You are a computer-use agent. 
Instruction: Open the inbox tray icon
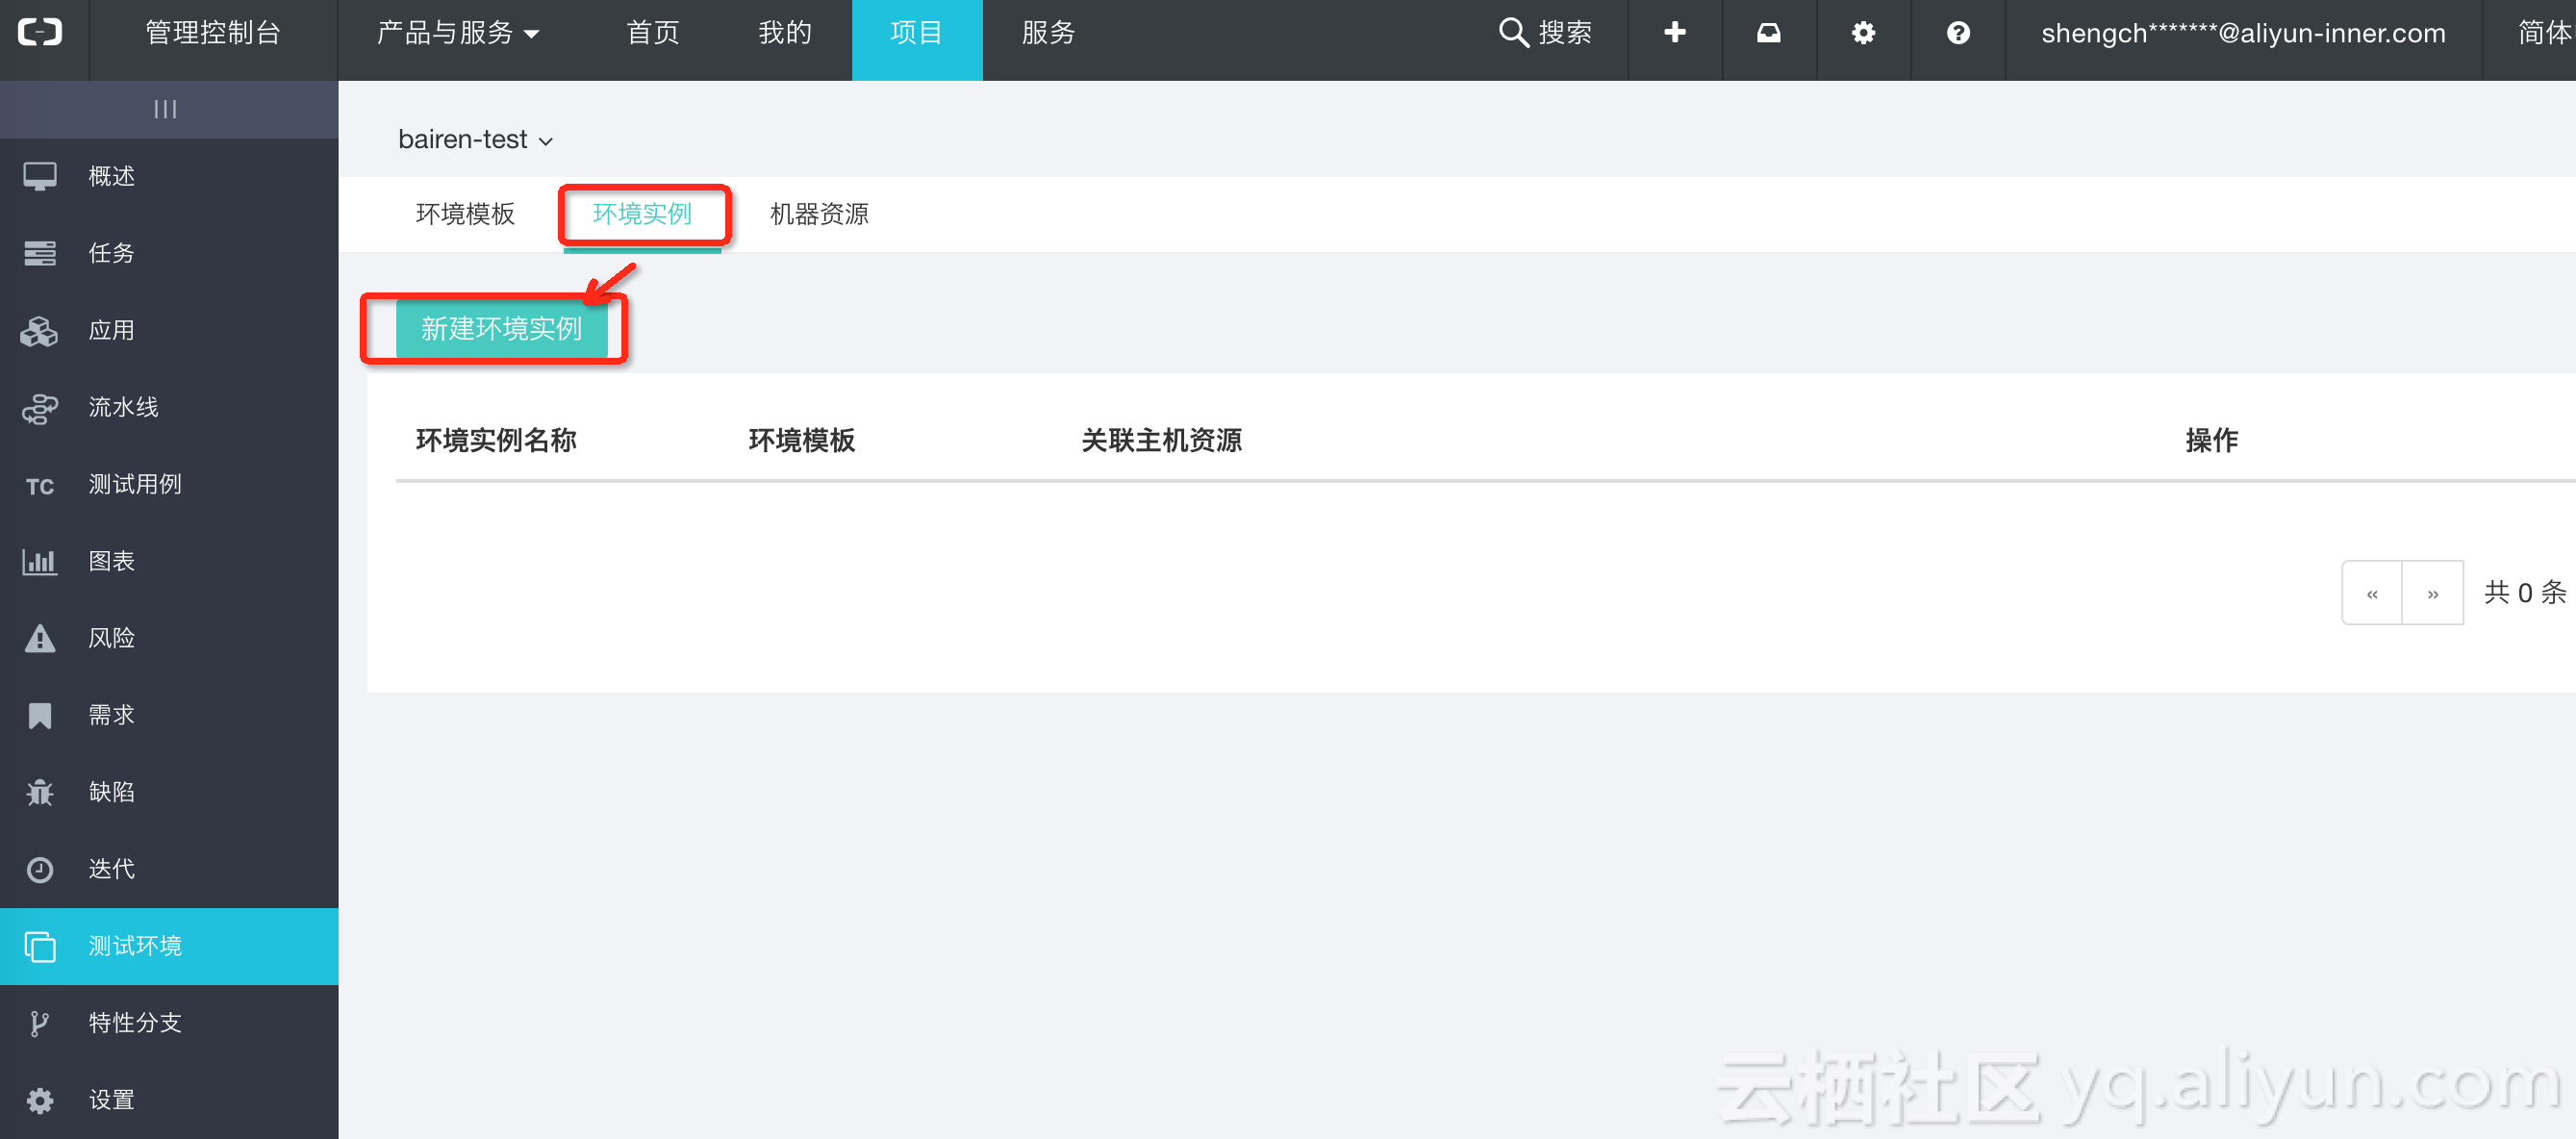point(1769,33)
